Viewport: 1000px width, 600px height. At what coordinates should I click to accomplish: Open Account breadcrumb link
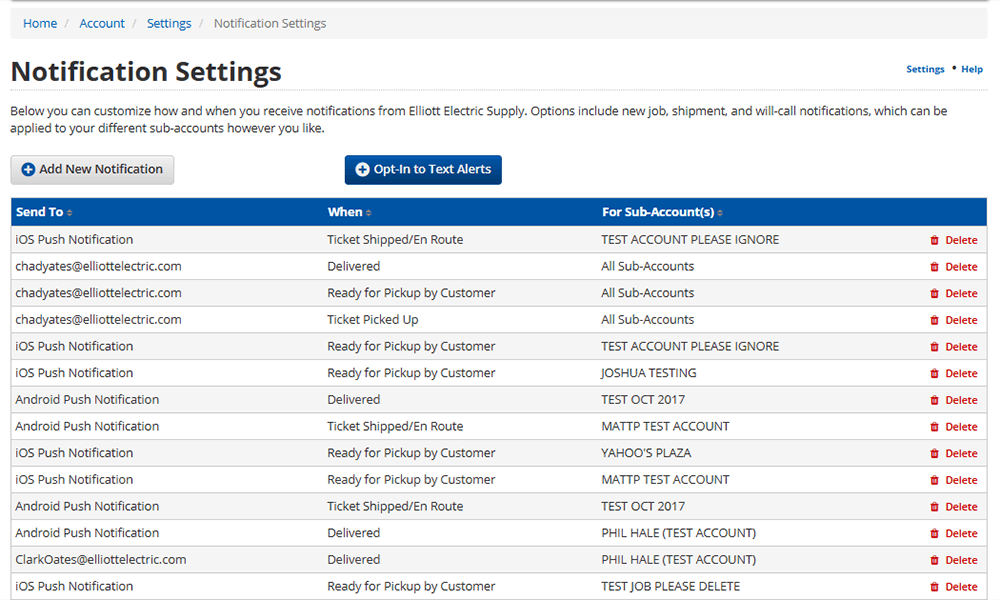[102, 24]
